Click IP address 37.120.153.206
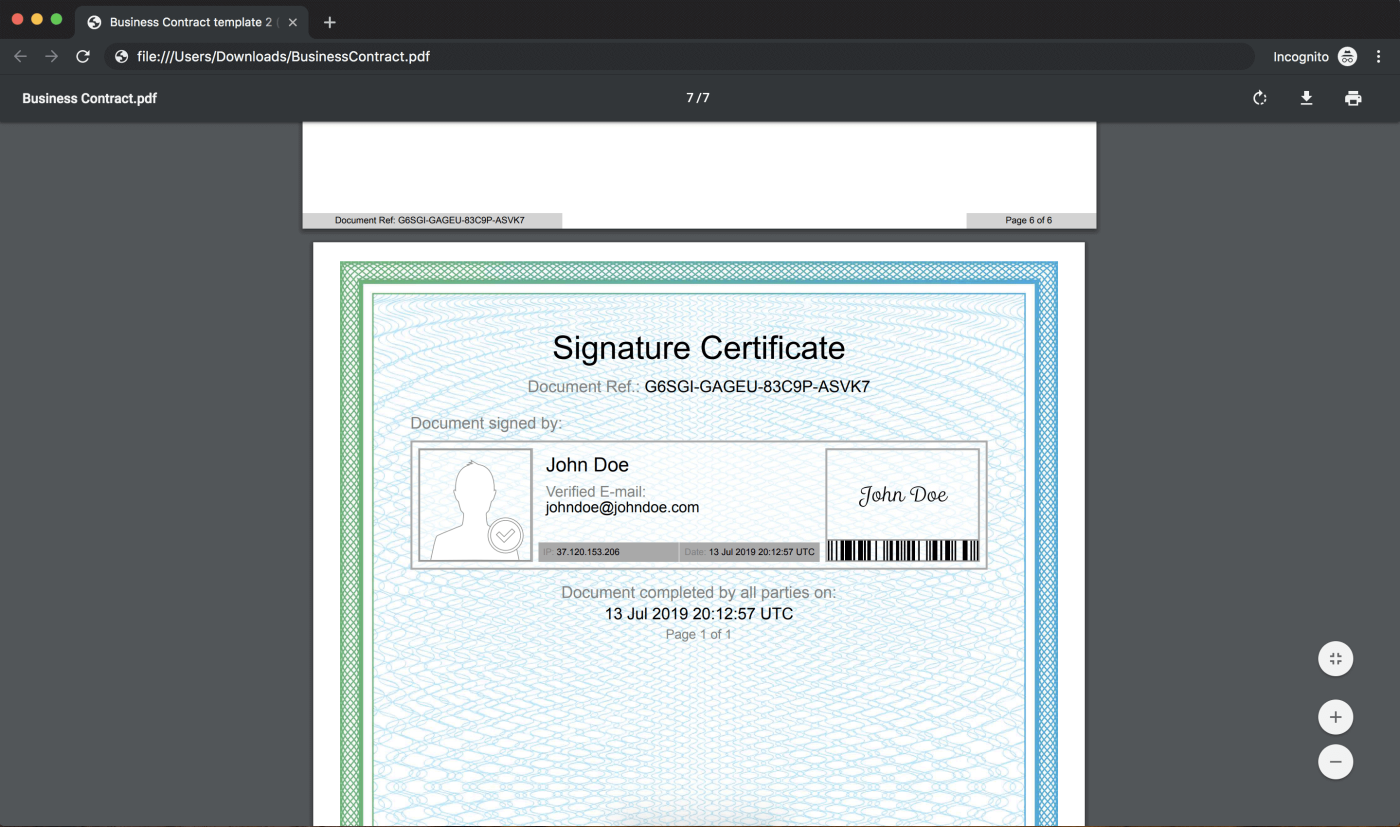 click(588, 552)
